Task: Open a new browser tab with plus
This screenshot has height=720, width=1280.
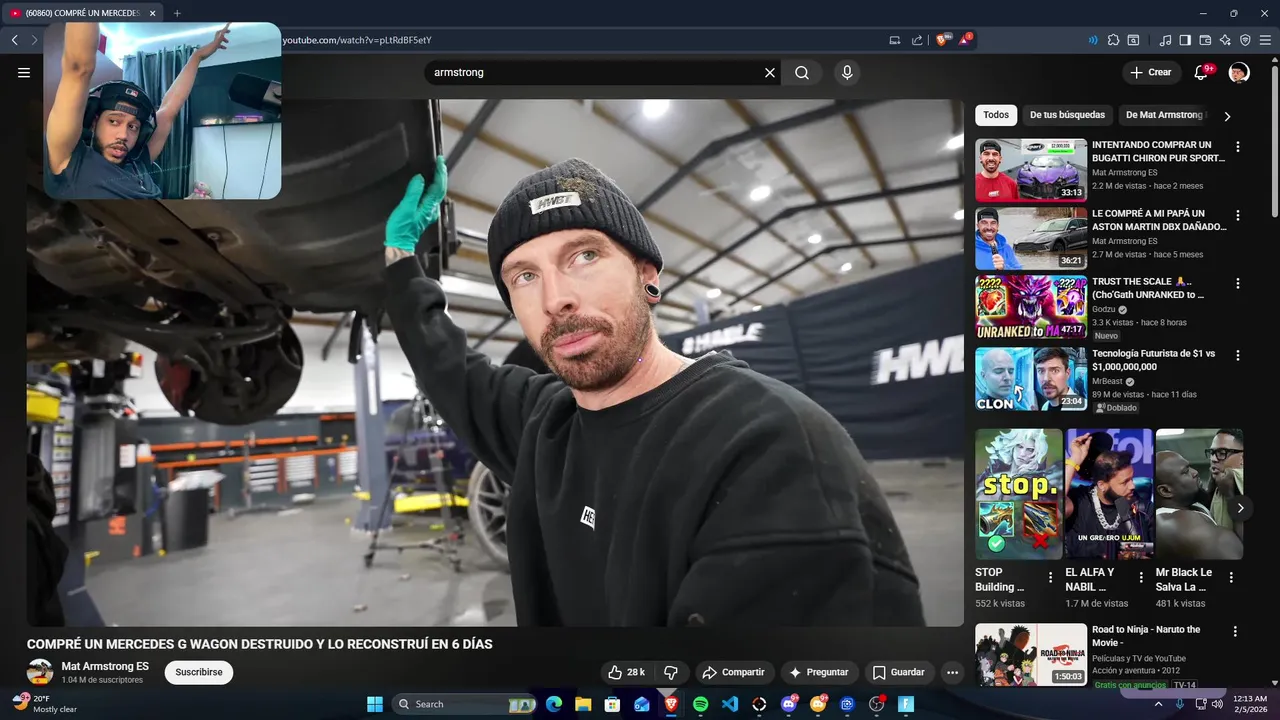Action: pos(177,13)
